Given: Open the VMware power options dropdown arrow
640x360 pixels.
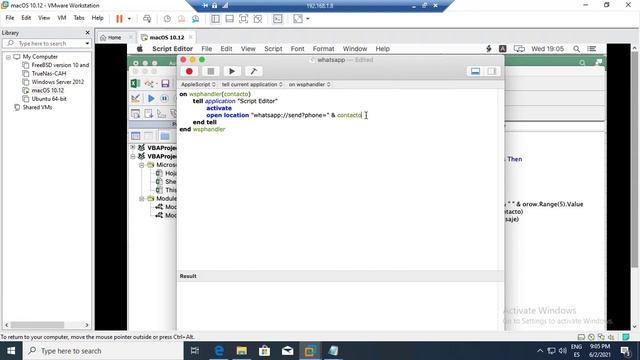Looking at the screenshot, I should tap(129, 19).
